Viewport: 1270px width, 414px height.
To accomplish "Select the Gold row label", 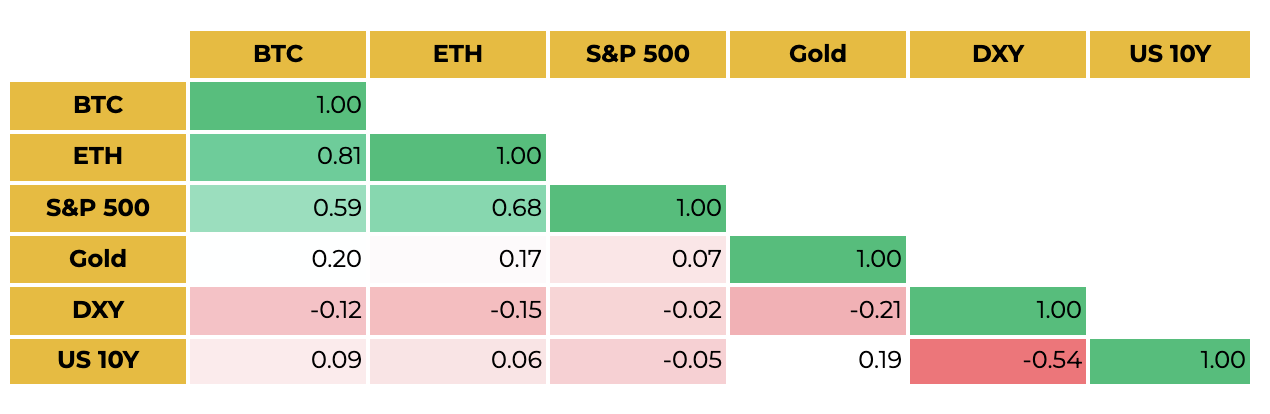I will point(98,259).
